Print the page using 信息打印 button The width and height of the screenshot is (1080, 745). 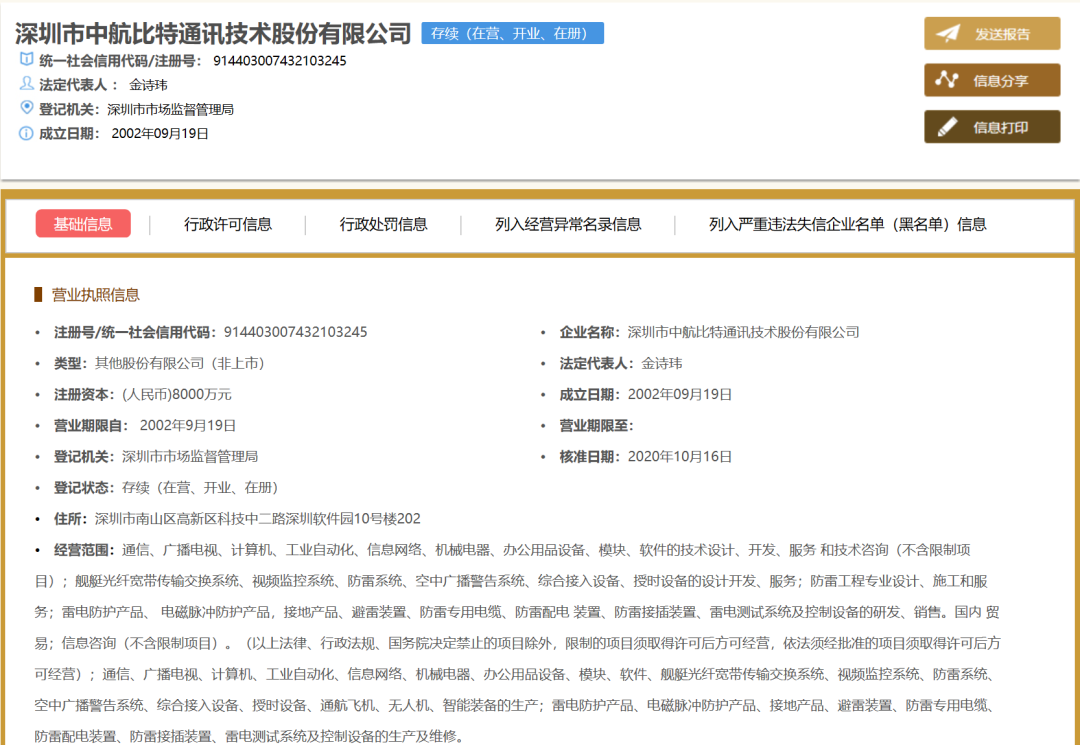click(992, 127)
